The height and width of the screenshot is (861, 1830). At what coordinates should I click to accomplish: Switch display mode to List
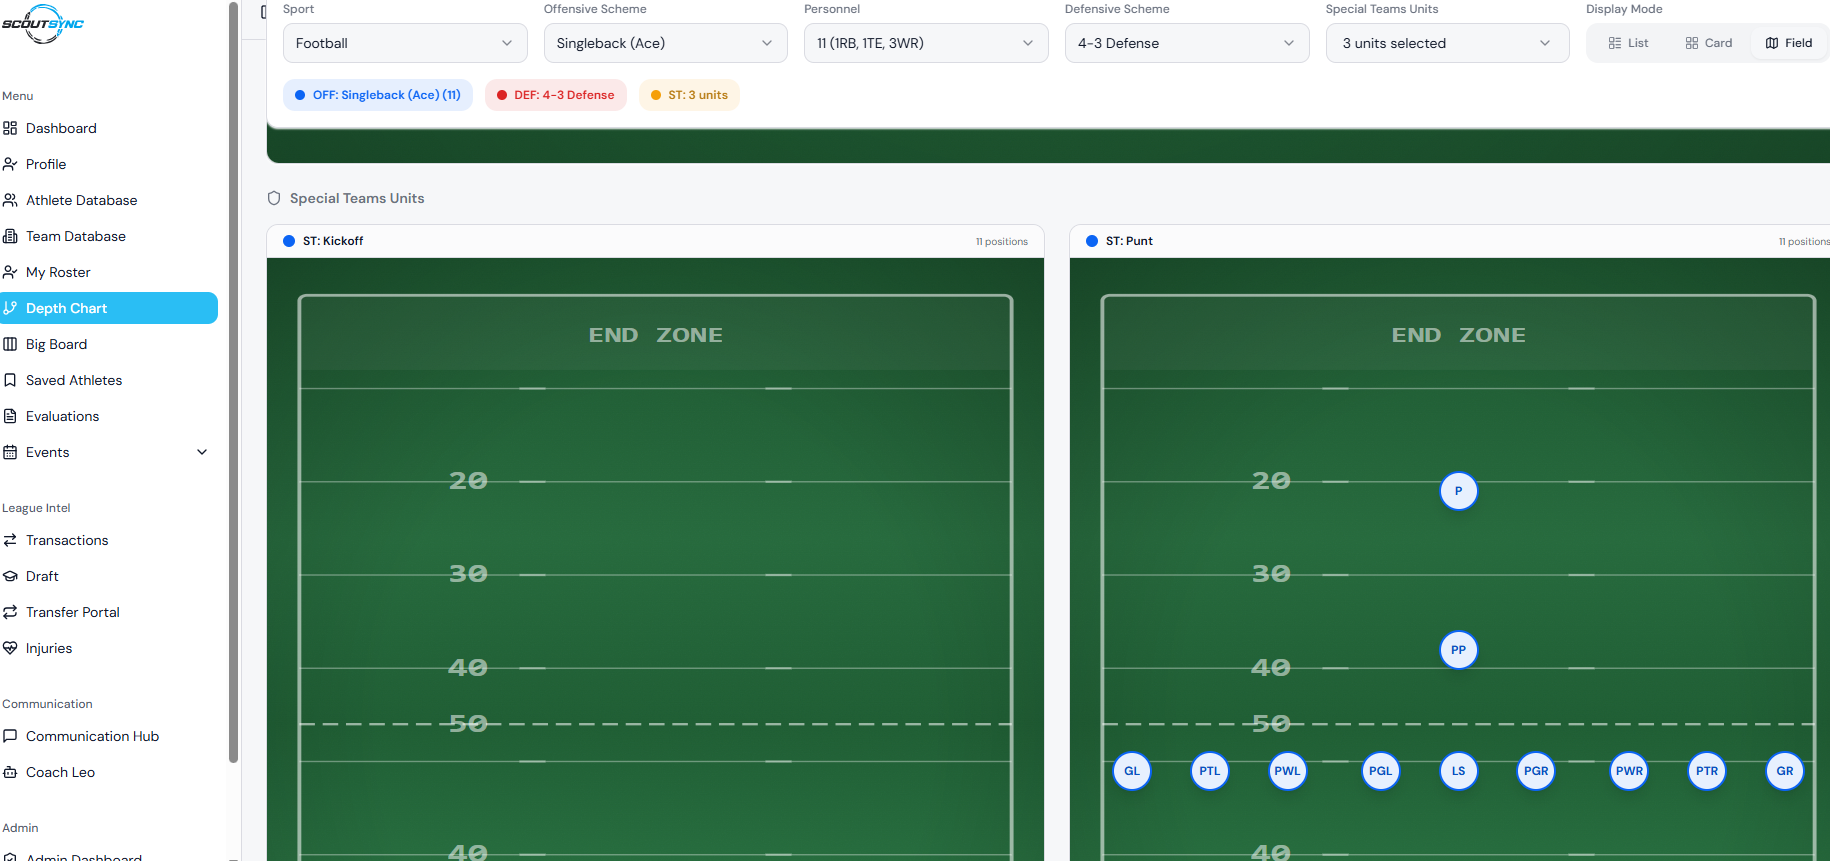pyautogui.click(x=1629, y=43)
